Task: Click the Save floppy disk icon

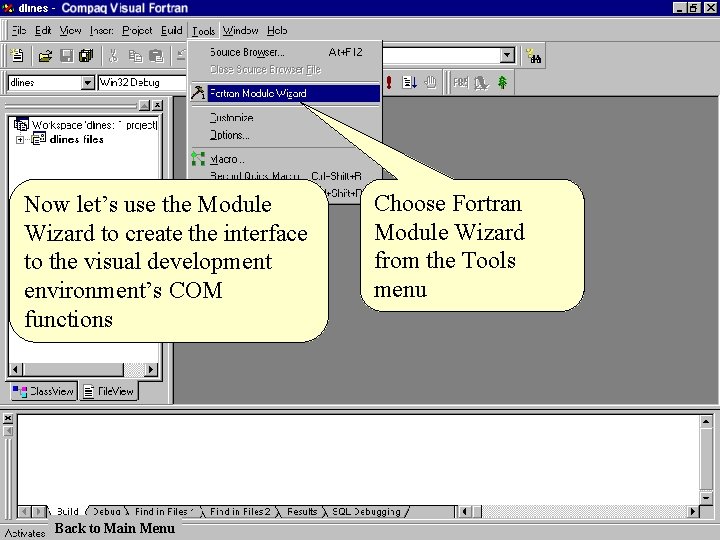Action: (x=67, y=56)
